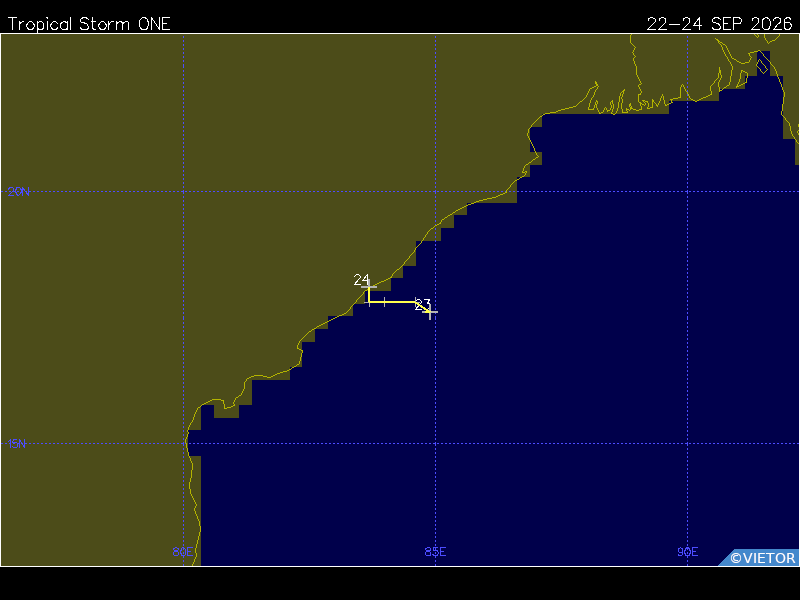Click the horizontal yellow storm track segment
Viewport: 800px width, 600px height.
(x=393, y=302)
